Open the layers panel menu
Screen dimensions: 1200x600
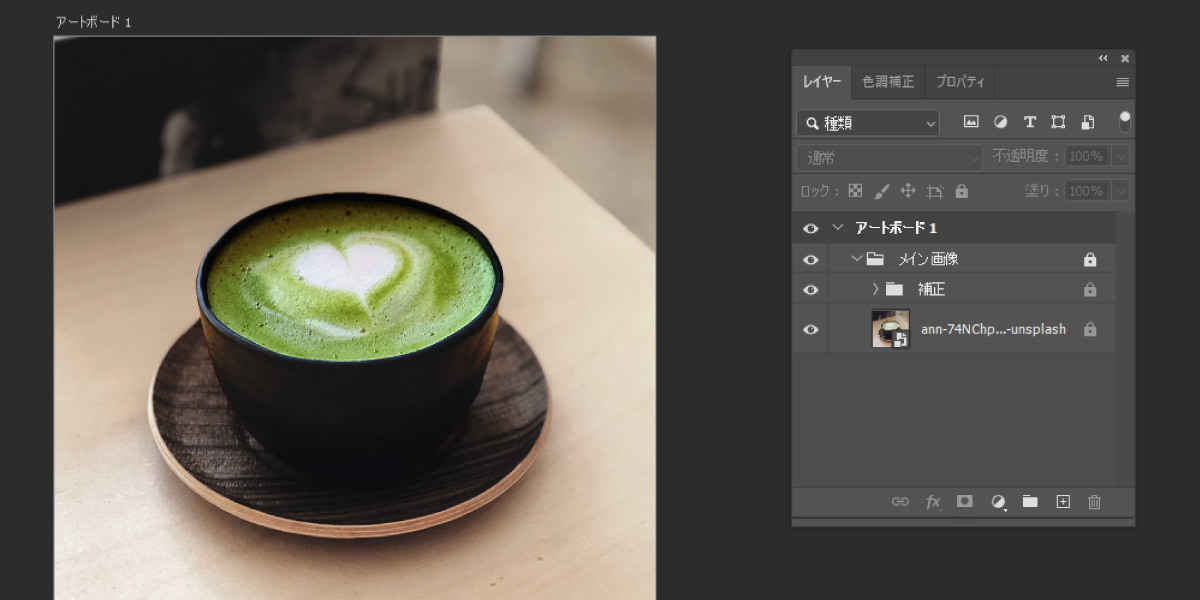point(1123,82)
